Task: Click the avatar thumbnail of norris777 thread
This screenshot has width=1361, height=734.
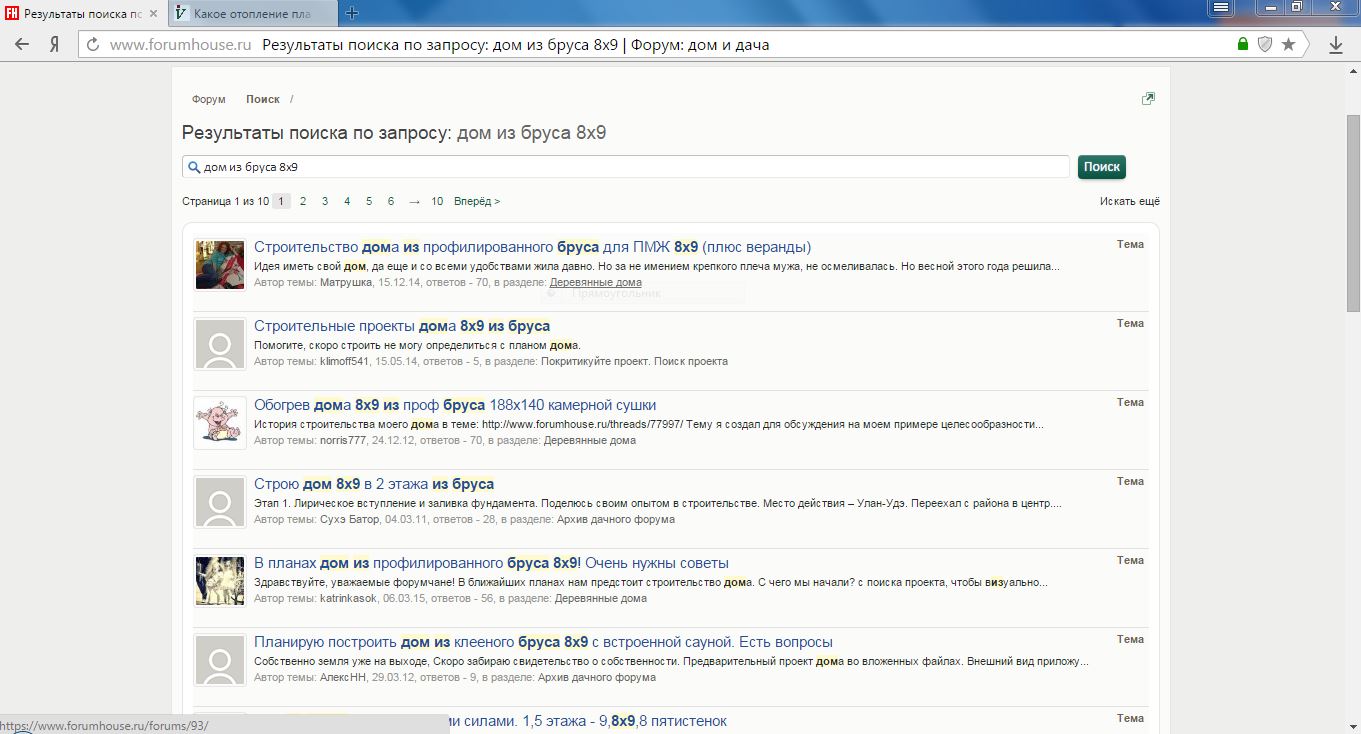Action: coord(220,423)
